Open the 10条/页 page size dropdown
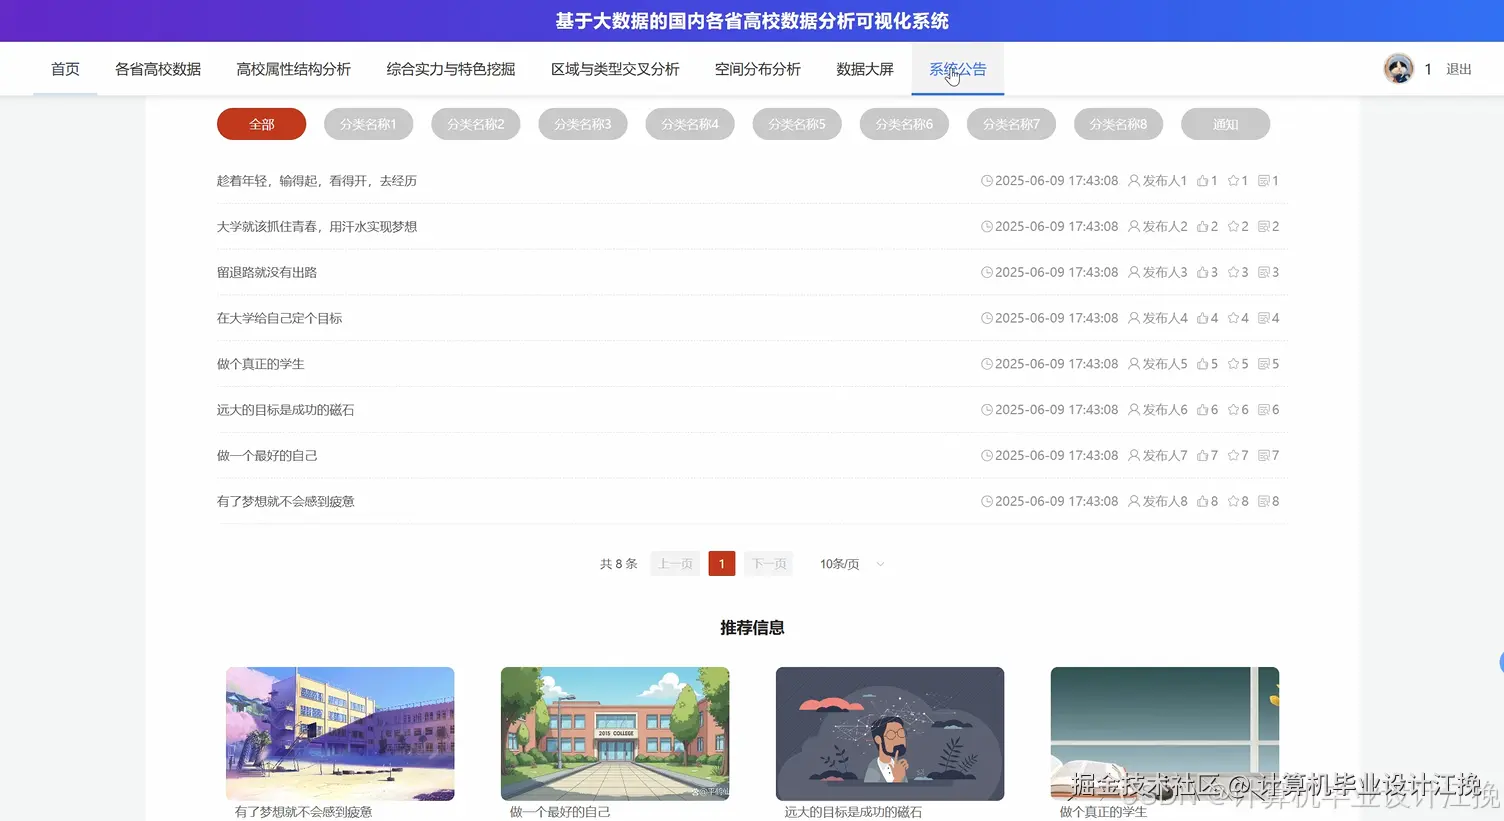The width and height of the screenshot is (1504, 821). pos(852,564)
